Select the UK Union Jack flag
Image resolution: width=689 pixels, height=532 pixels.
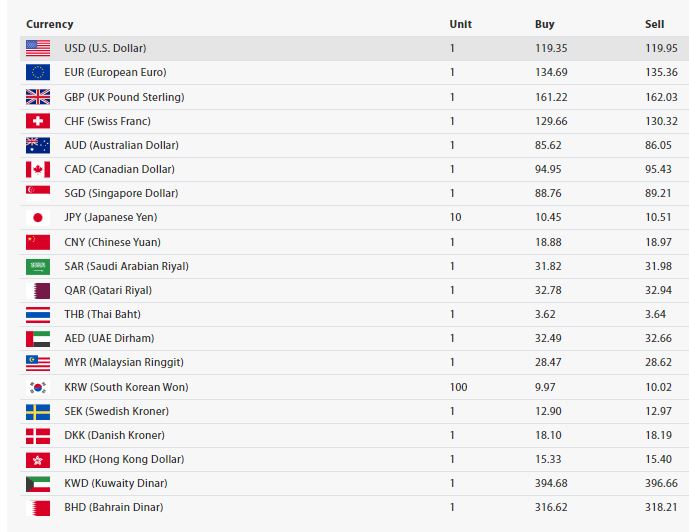pos(38,97)
